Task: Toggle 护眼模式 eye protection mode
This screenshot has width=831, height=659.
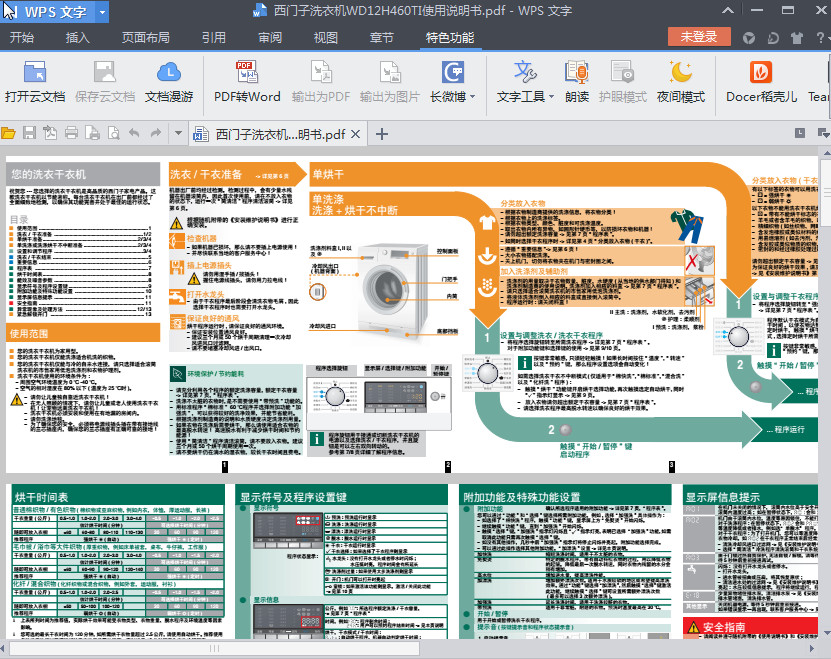Action: [x=623, y=82]
